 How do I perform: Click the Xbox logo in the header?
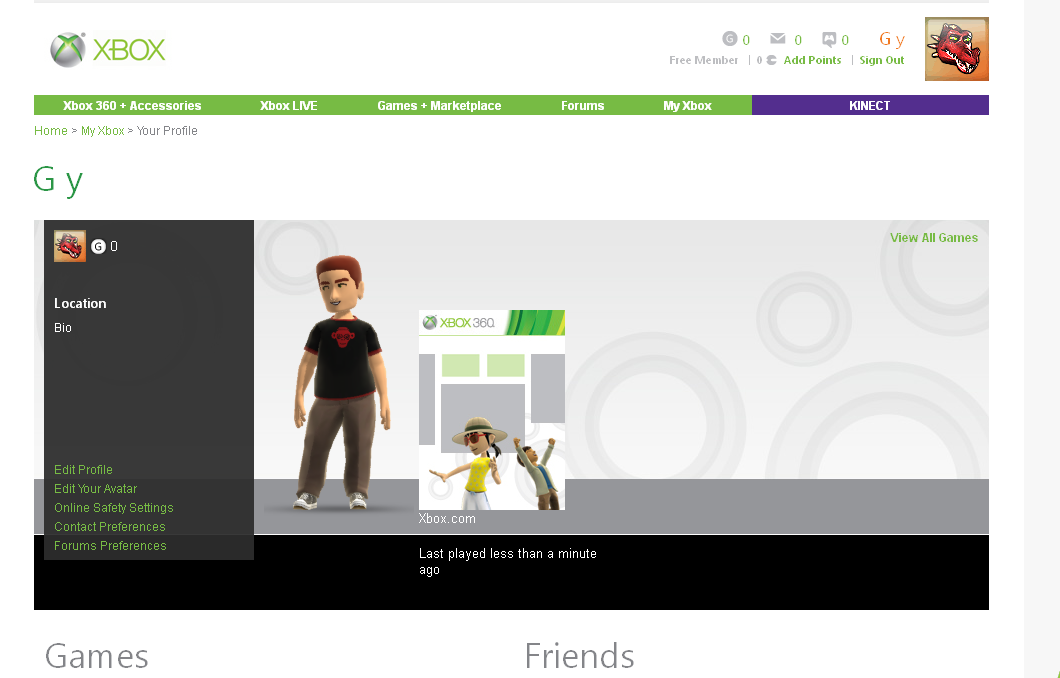107,49
